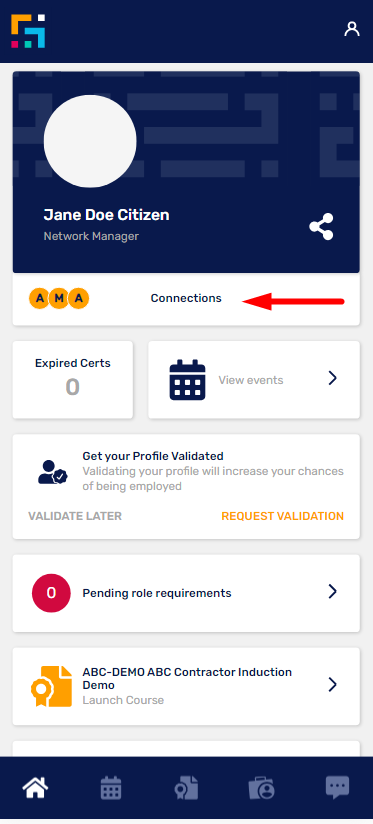Click the blank profile picture circle
The image size is (373, 824).
[x=90, y=141]
